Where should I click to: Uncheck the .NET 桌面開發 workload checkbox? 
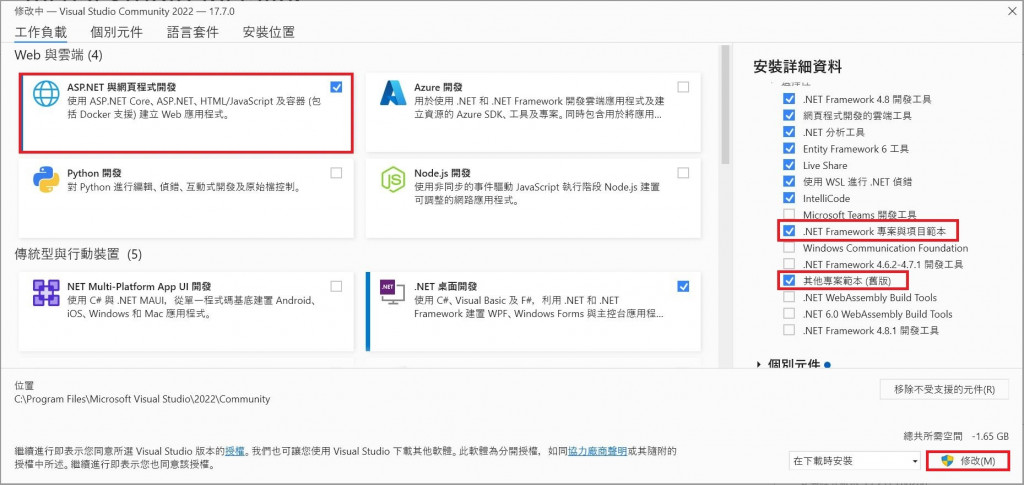[x=683, y=286]
